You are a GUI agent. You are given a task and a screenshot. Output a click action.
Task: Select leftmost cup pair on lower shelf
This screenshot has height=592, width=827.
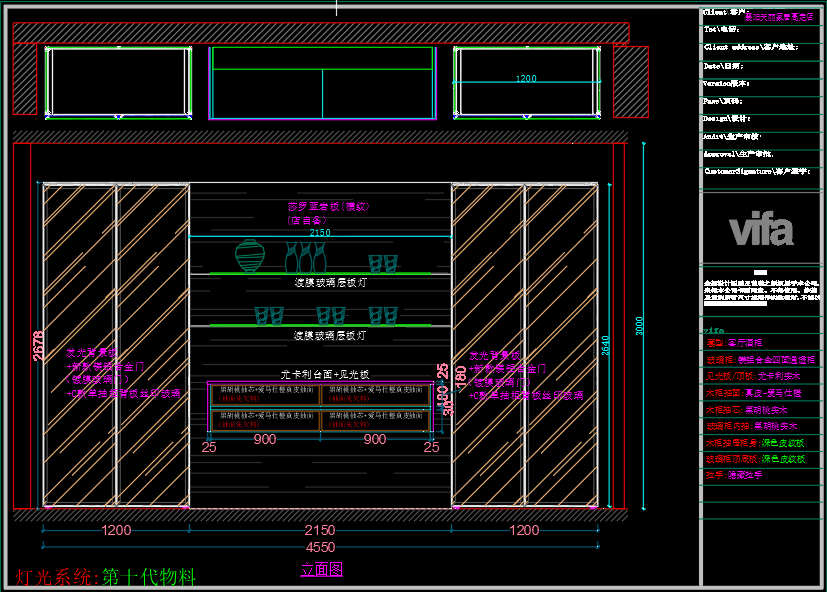268,316
